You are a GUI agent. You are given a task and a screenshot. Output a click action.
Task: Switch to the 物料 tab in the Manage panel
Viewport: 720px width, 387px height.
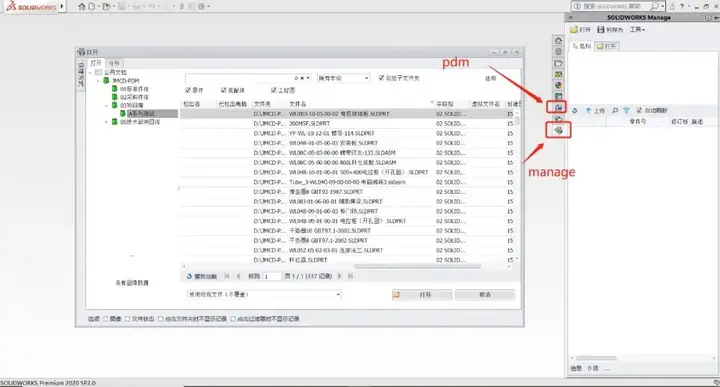[x=582, y=46]
